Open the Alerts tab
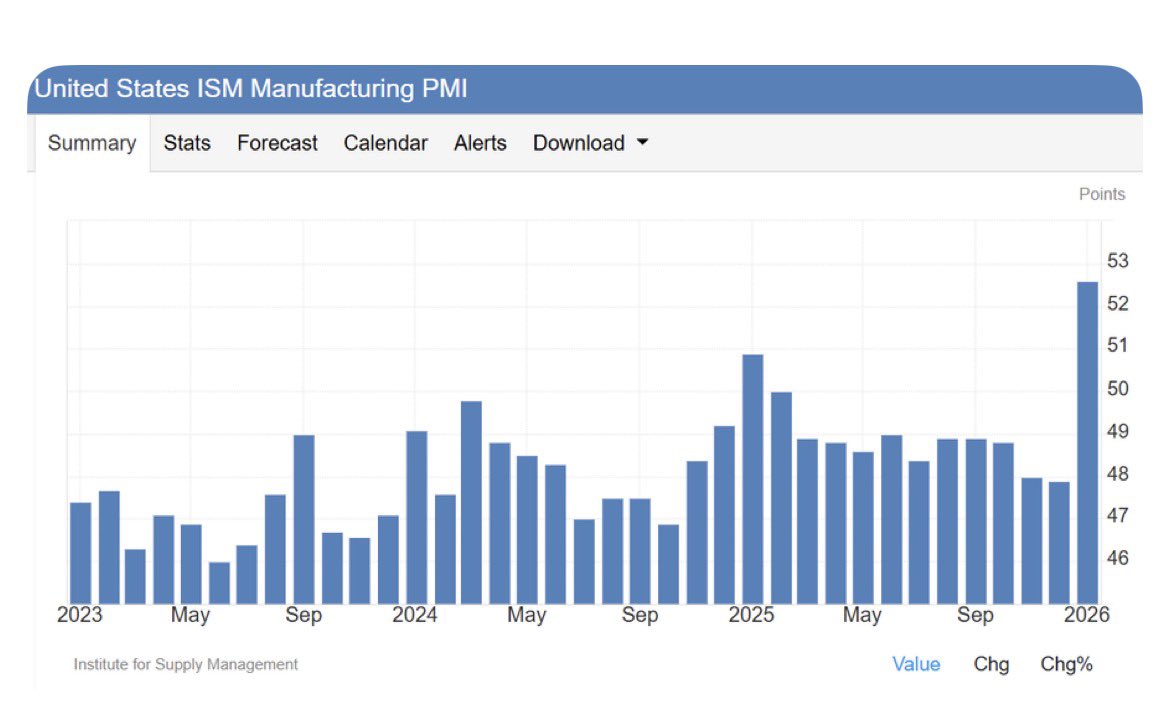Screen dimensions: 1170x723 pos(479,143)
